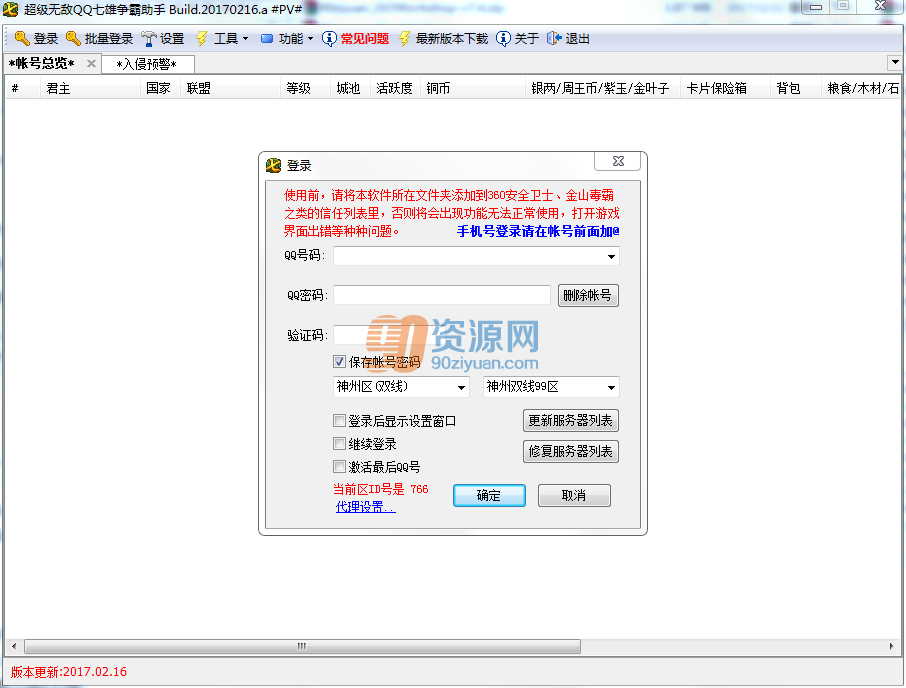
Task: Sort by the 国家 column header
Action: click(160, 88)
